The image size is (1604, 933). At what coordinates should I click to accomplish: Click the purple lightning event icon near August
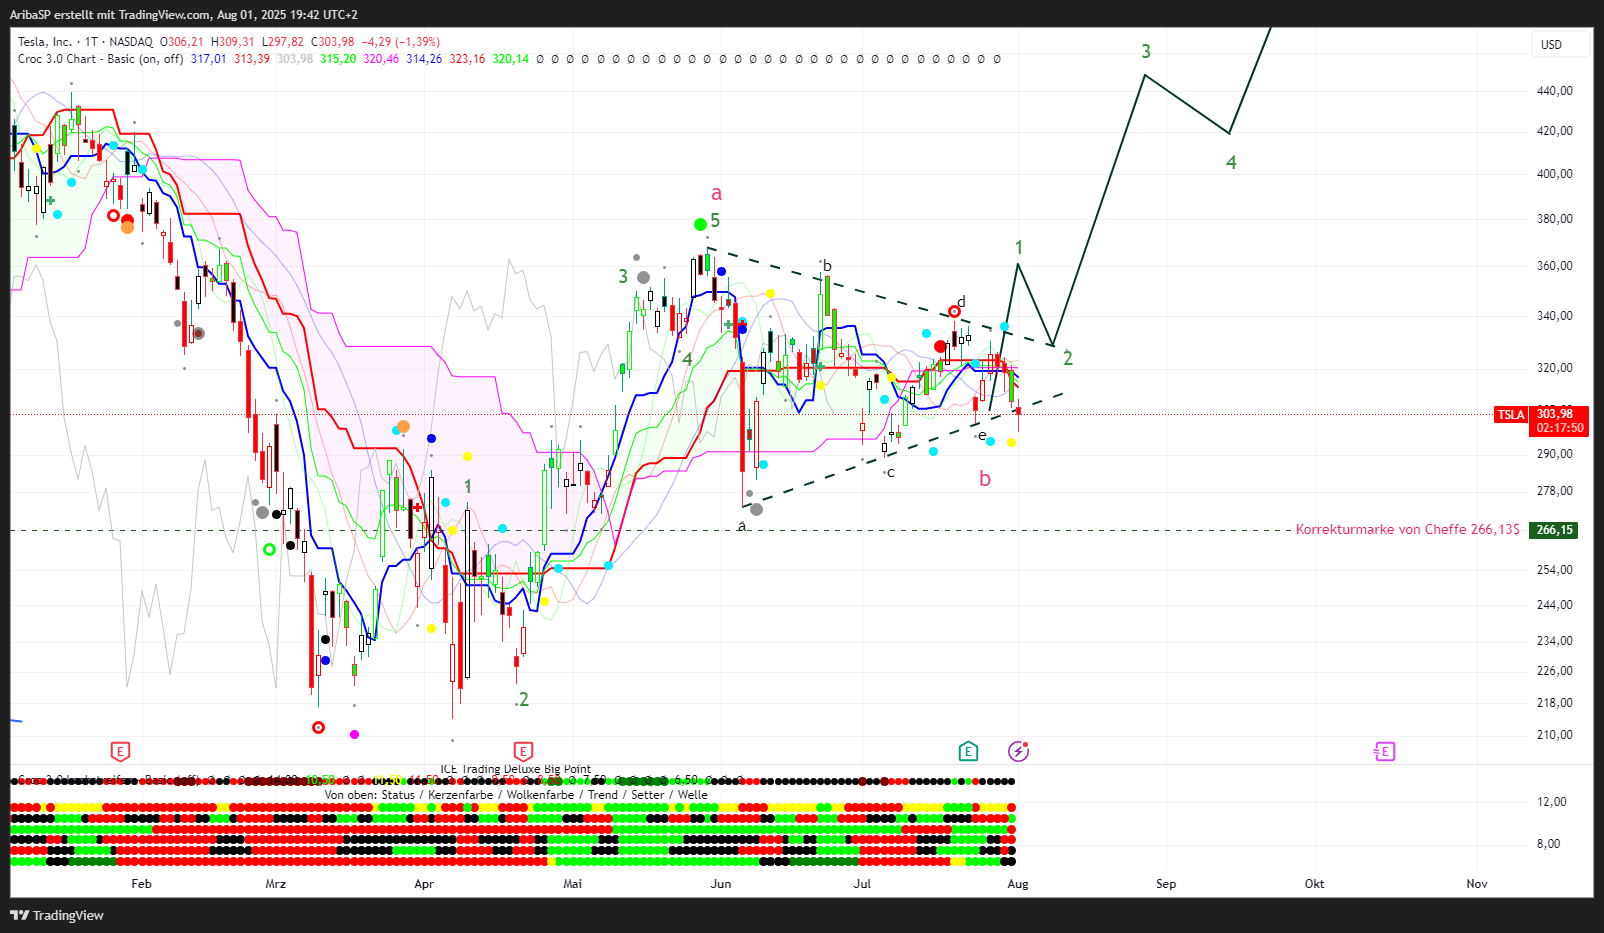(1018, 751)
